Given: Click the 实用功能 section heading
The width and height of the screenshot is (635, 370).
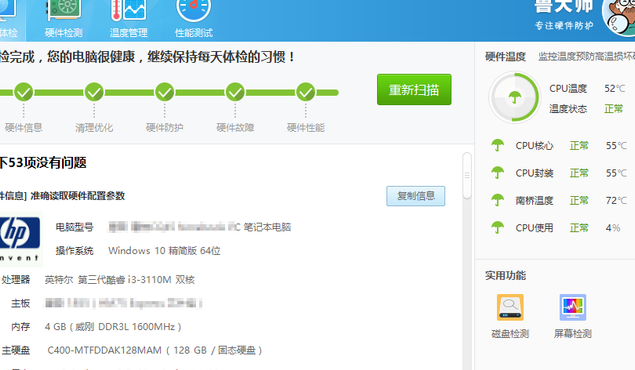Looking at the screenshot, I should tap(505, 276).
